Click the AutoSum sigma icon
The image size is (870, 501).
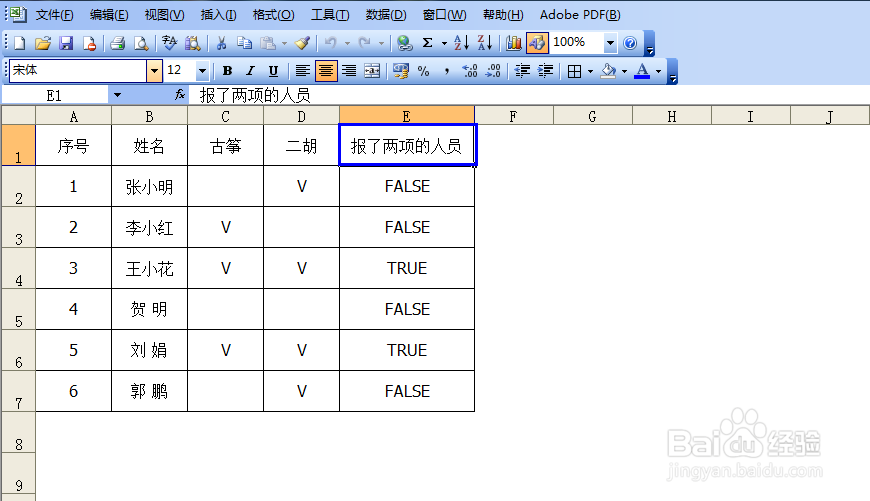pyautogui.click(x=428, y=43)
